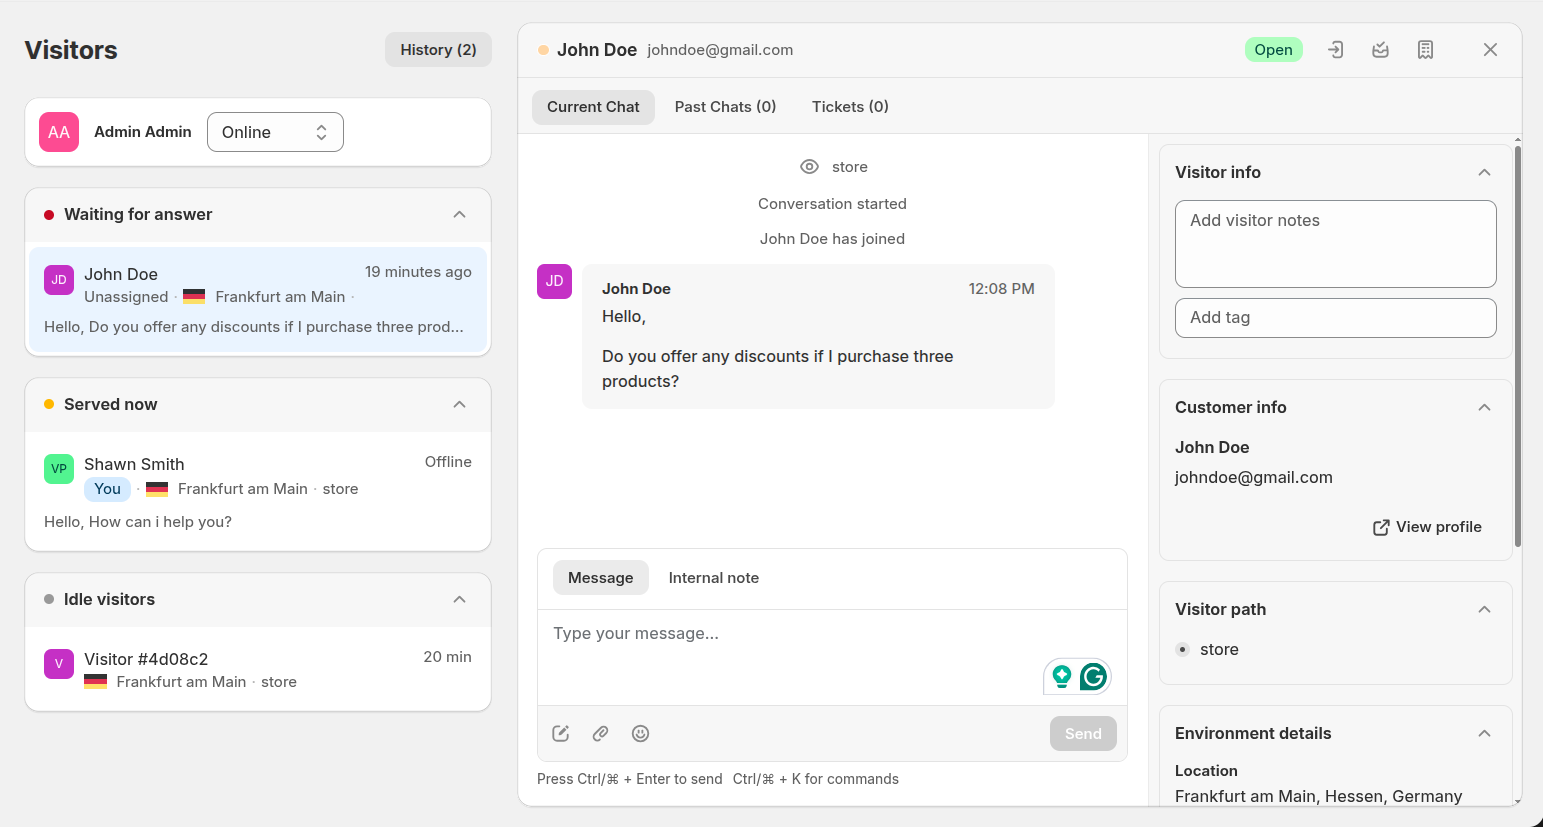Collapse the Waiting for answer section
The image size is (1543, 827).
(x=459, y=215)
